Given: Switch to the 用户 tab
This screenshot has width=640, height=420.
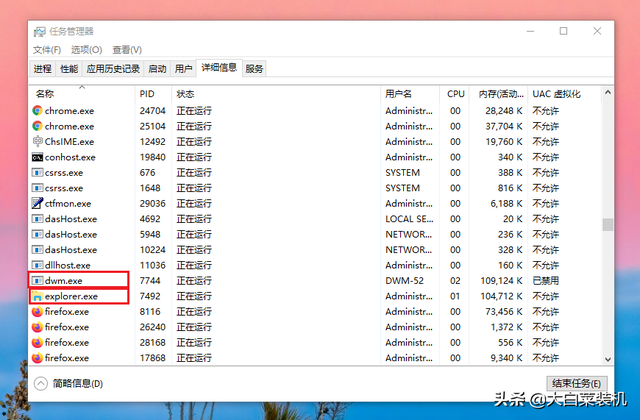Looking at the screenshot, I should click(x=183, y=69).
